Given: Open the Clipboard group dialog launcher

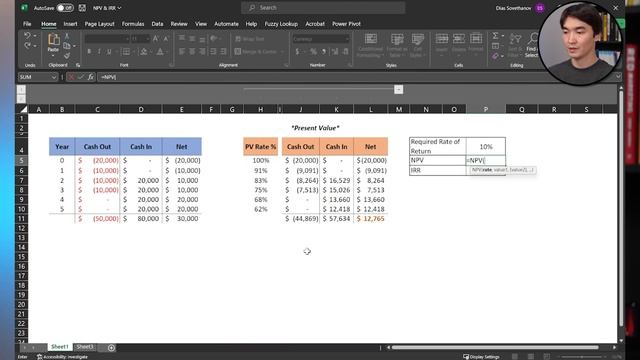Looking at the screenshot, I should tap(78, 65).
